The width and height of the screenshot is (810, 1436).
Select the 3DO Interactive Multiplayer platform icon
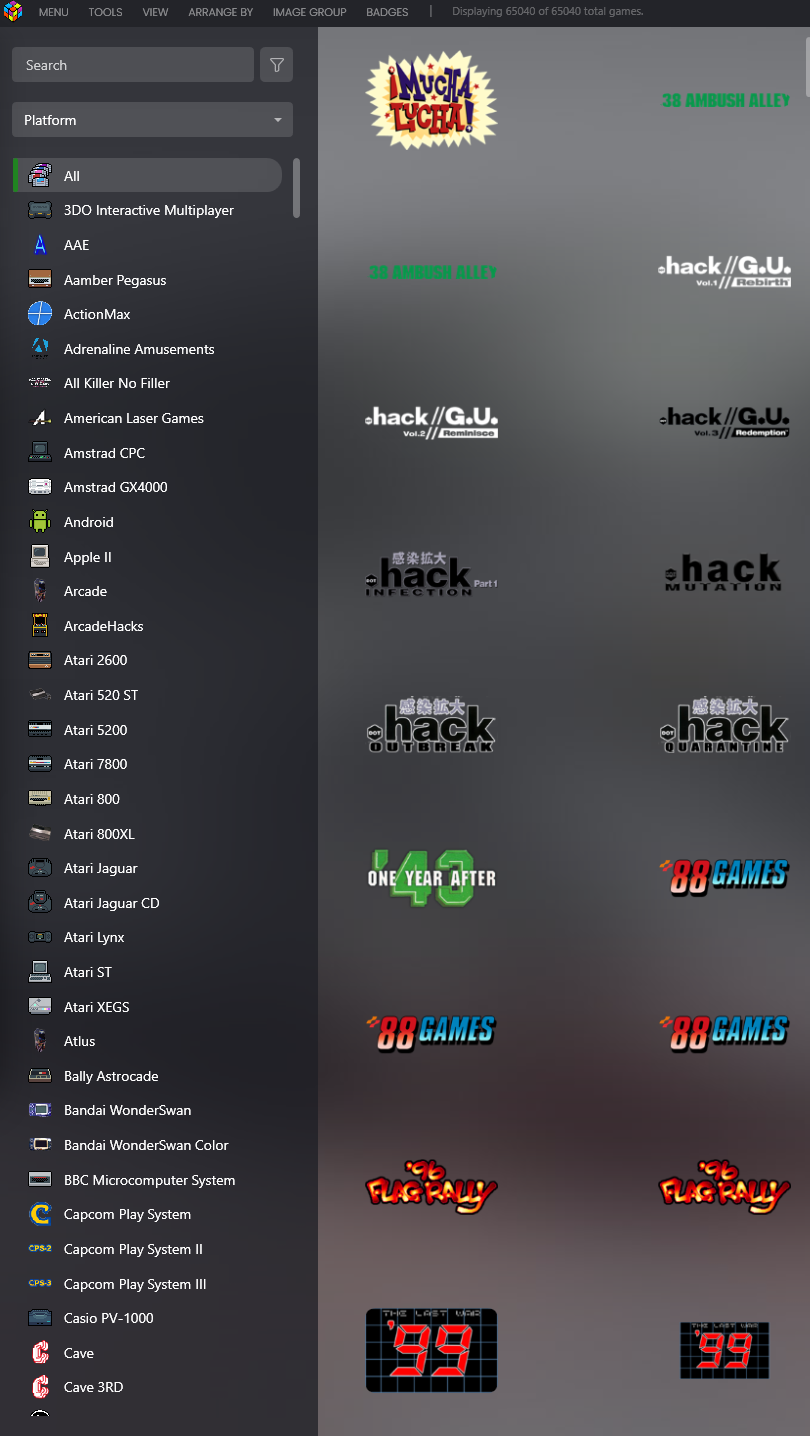40,210
